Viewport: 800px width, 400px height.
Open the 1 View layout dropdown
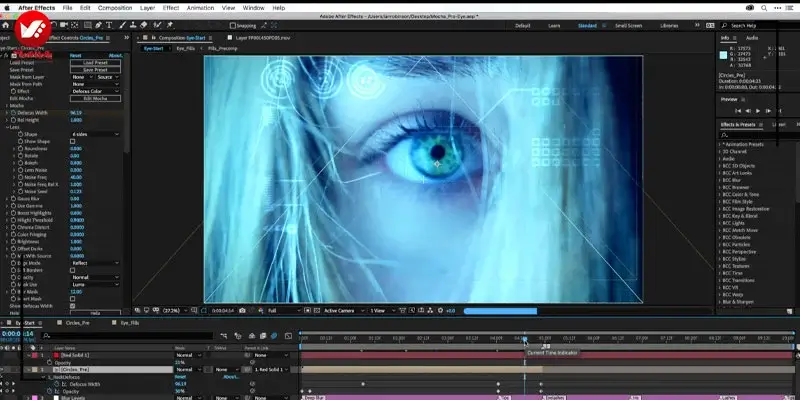383,310
